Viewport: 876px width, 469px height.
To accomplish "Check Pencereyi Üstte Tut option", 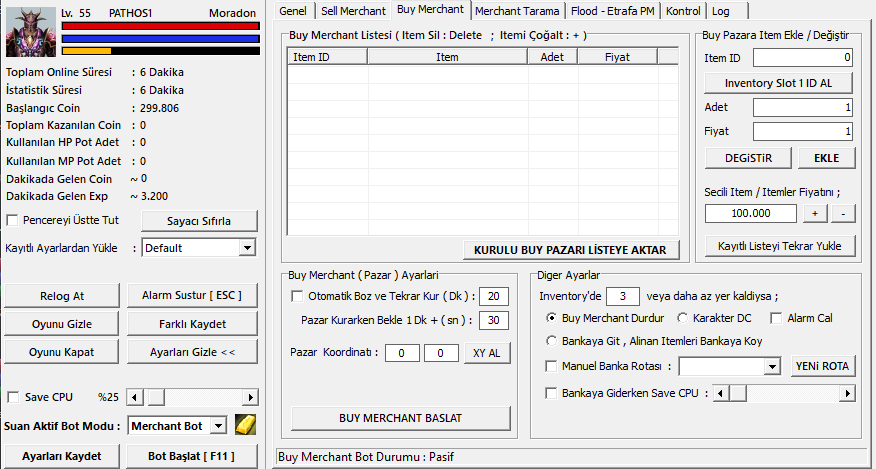I will (x=13, y=220).
